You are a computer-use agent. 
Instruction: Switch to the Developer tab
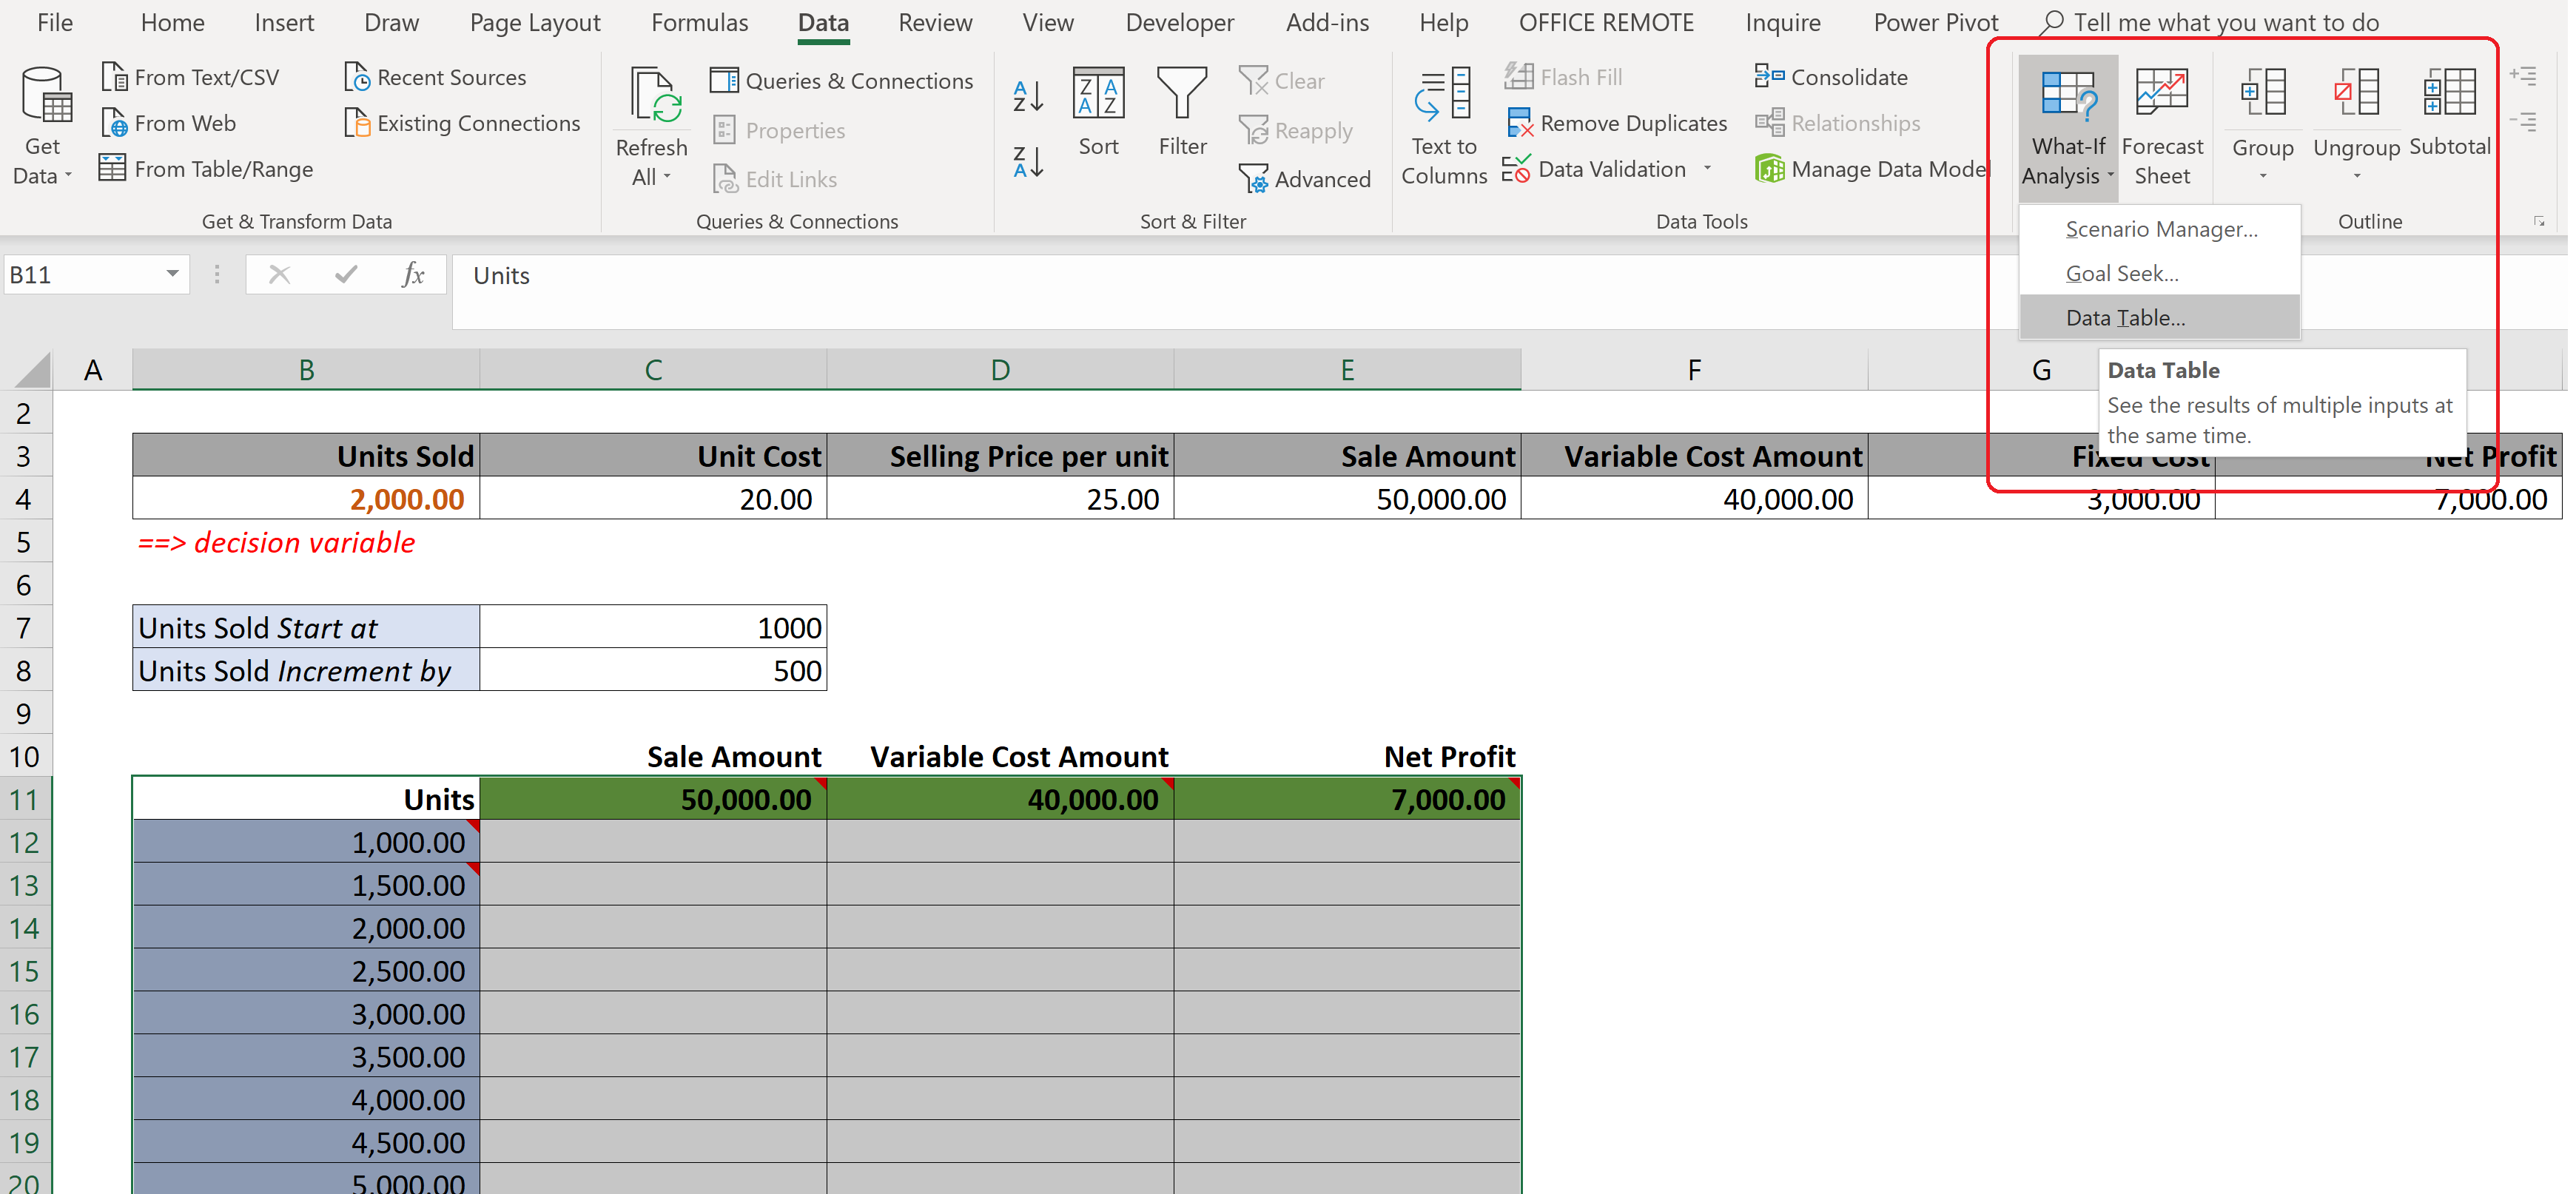(1179, 22)
